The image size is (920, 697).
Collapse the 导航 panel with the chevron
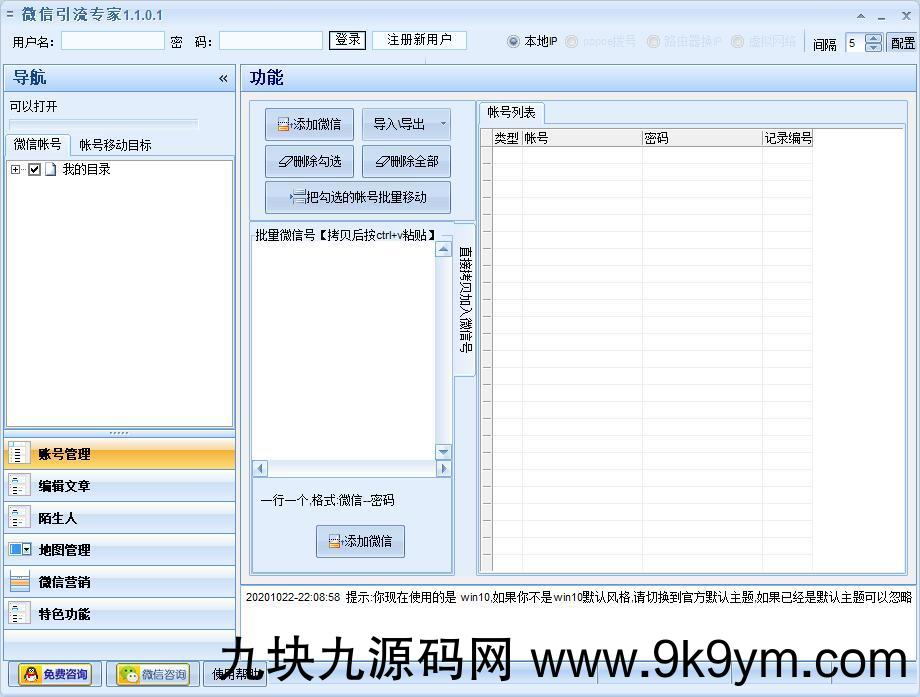pos(223,78)
